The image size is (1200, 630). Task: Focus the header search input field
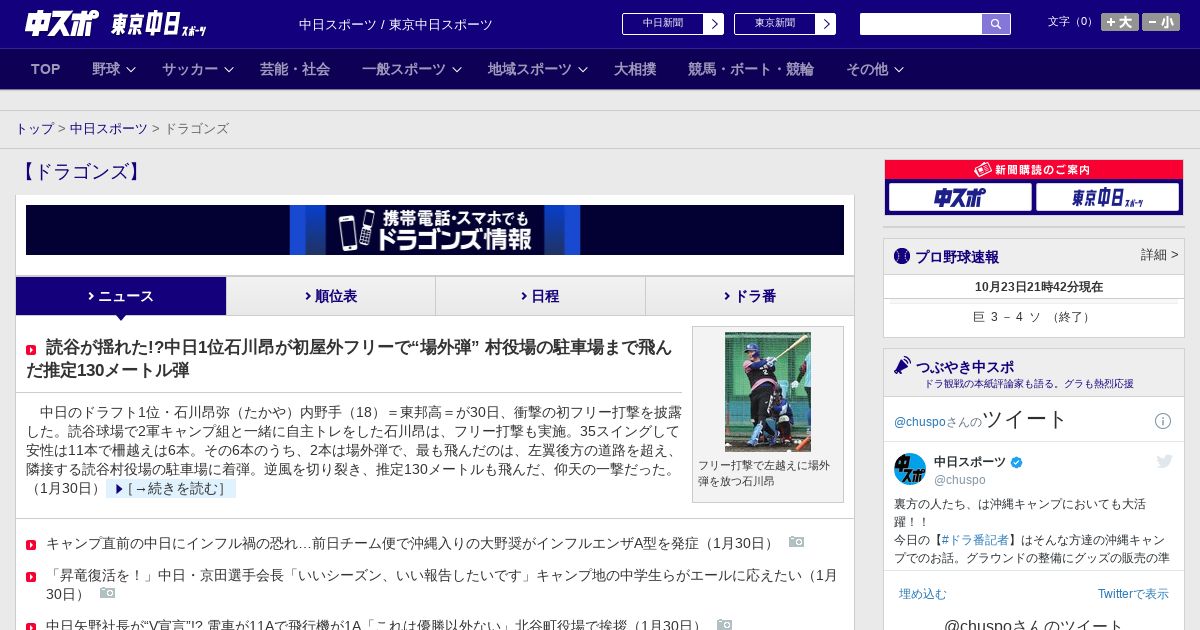[x=921, y=24]
